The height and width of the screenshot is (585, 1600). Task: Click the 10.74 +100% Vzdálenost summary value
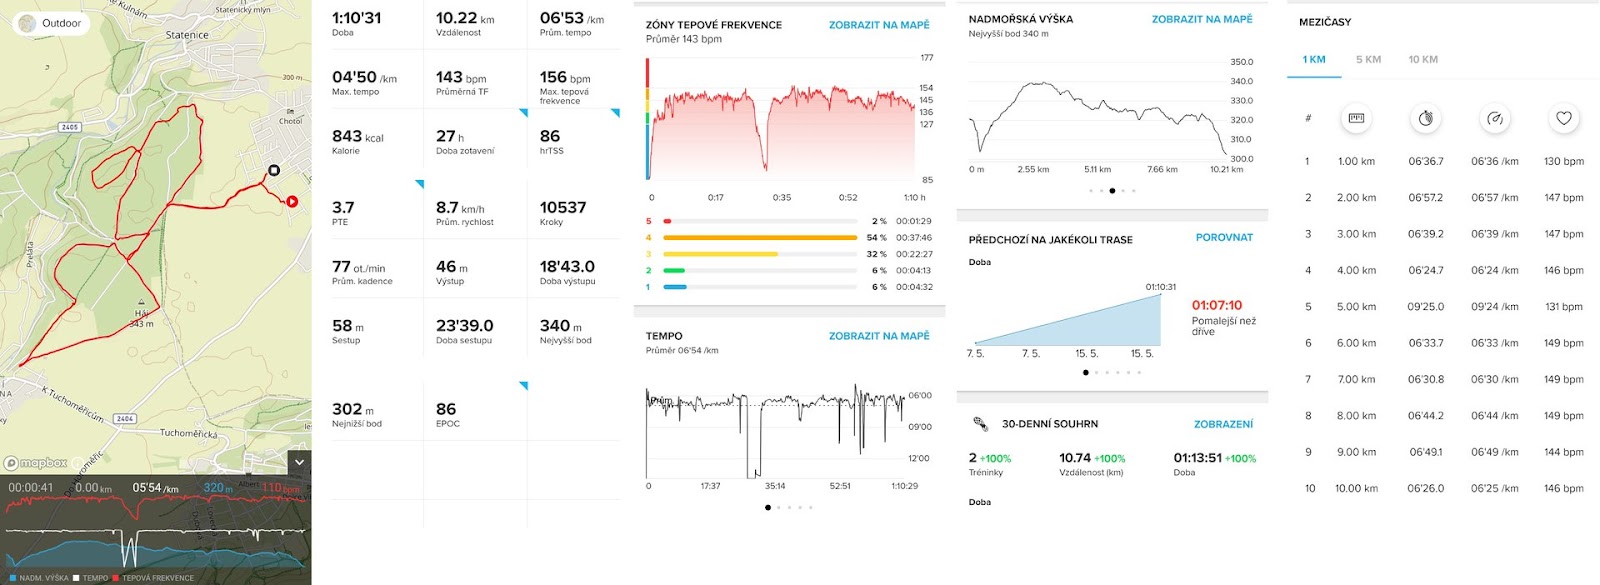(x=1092, y=458)
